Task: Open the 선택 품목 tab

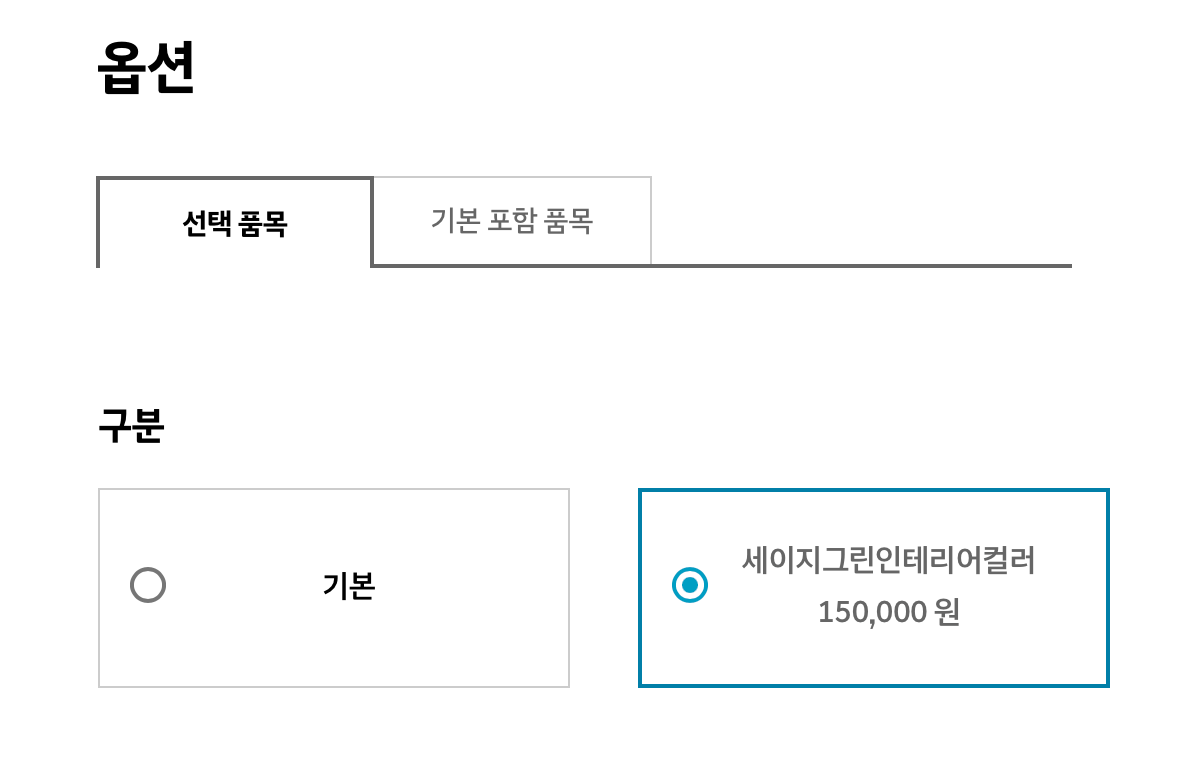Action: (234, 222)
